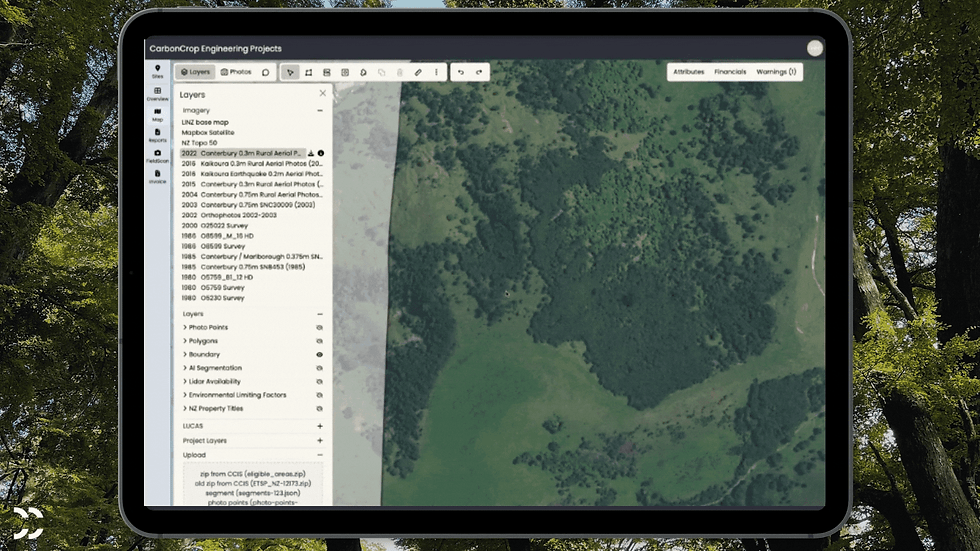The height and width of the screenshot is (551, 980).
Task: Open the FieldScan sidebar item
Action: pyautogui.click(x=158, y=156)
